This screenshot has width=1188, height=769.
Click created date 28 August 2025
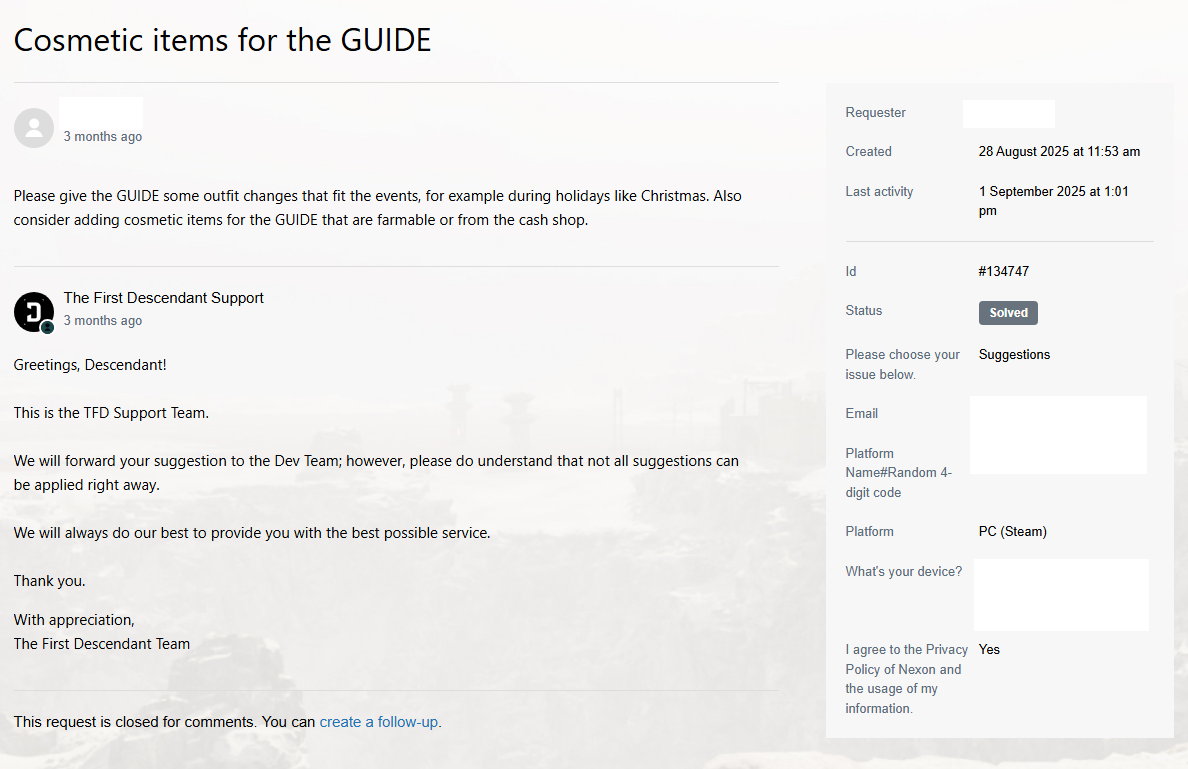coord(1059,152)
